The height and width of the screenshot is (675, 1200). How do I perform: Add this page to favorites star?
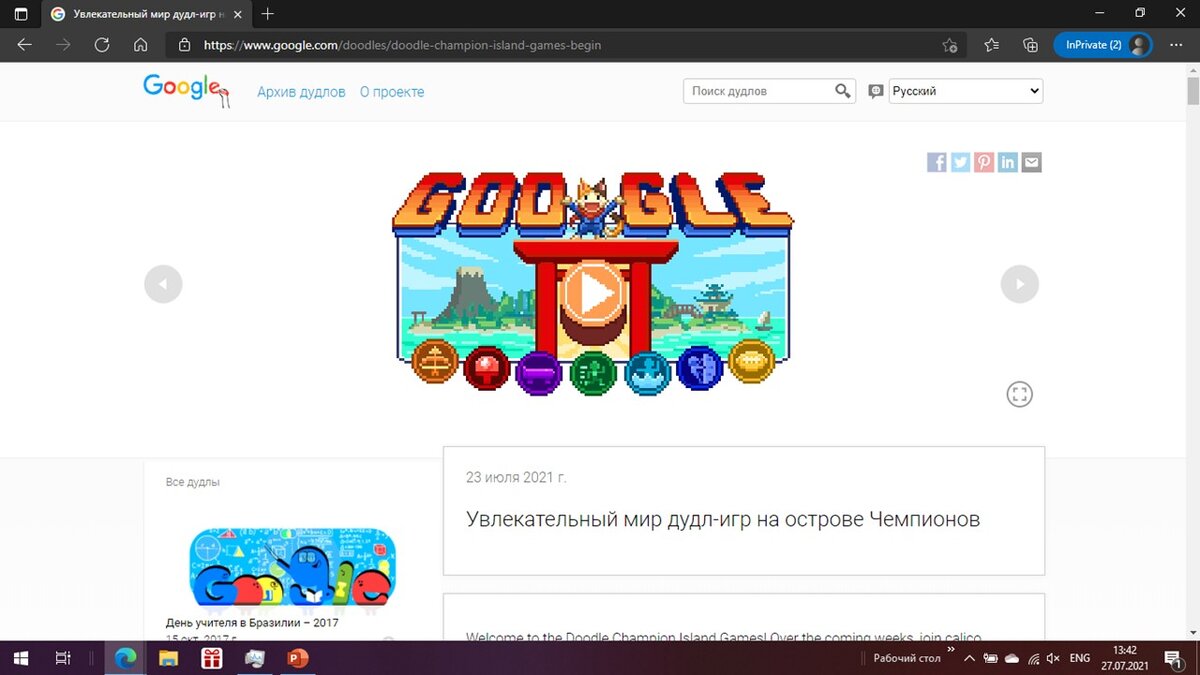tap(949, 45)
